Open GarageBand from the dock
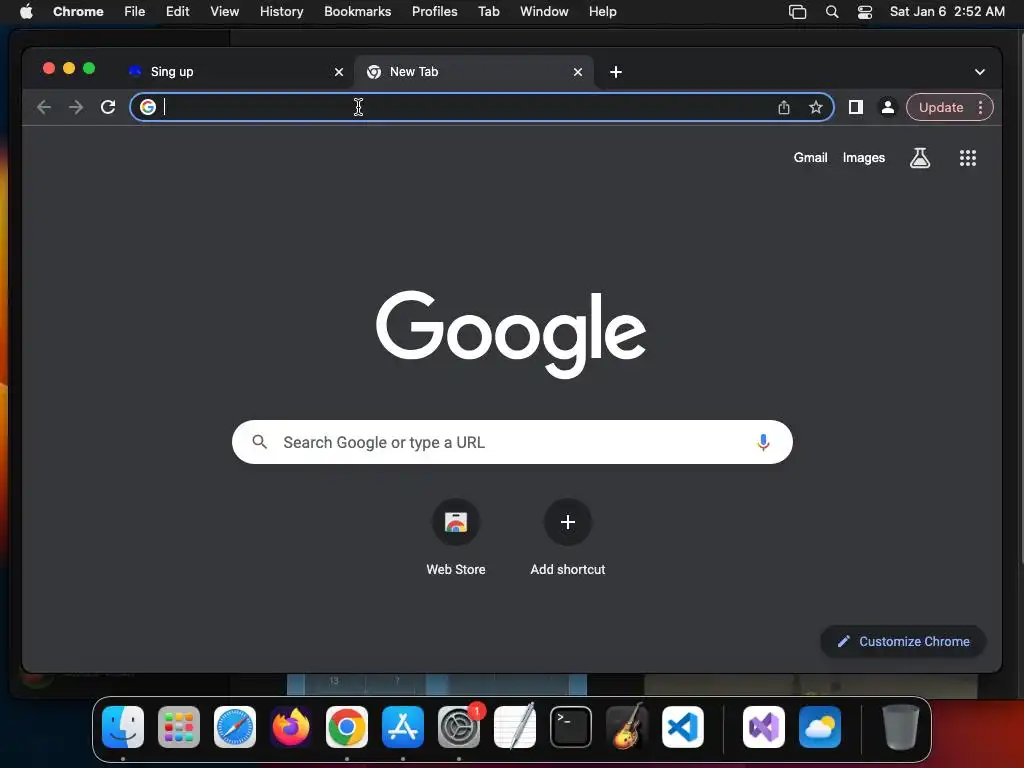 (x=627, y=727)
